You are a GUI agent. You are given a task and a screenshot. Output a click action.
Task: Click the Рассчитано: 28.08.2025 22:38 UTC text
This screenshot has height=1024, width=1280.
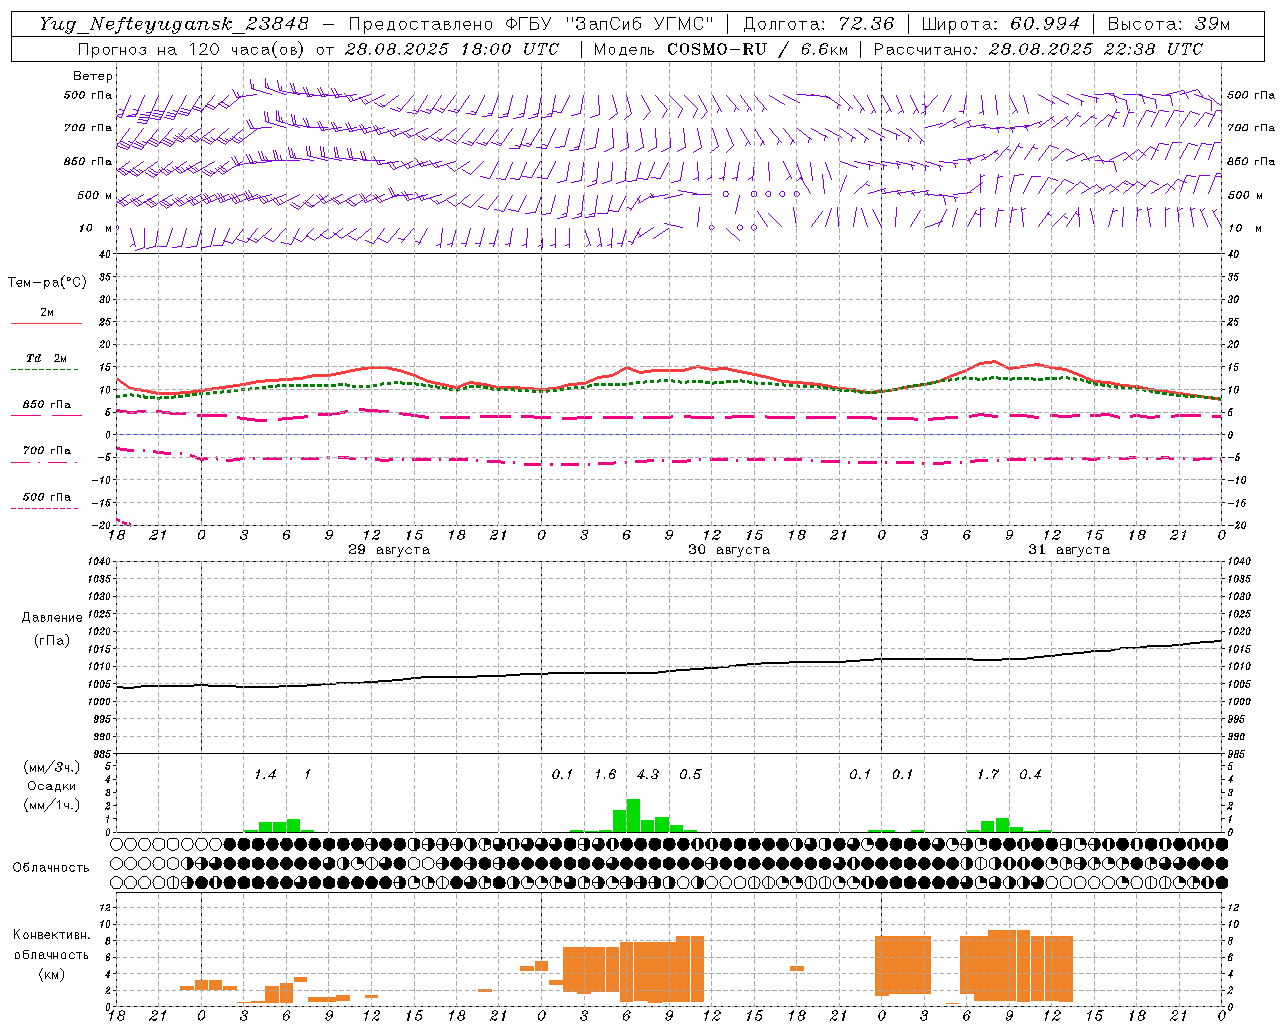1038,49
